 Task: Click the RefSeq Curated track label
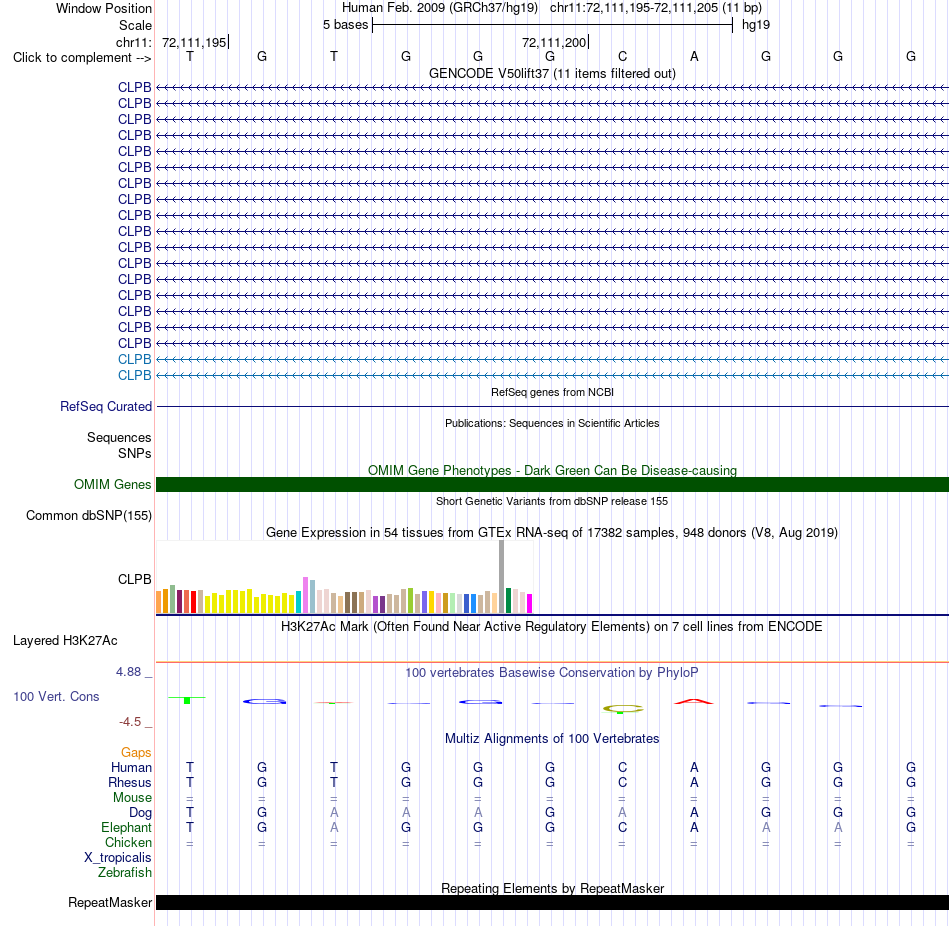pos(106,407)
